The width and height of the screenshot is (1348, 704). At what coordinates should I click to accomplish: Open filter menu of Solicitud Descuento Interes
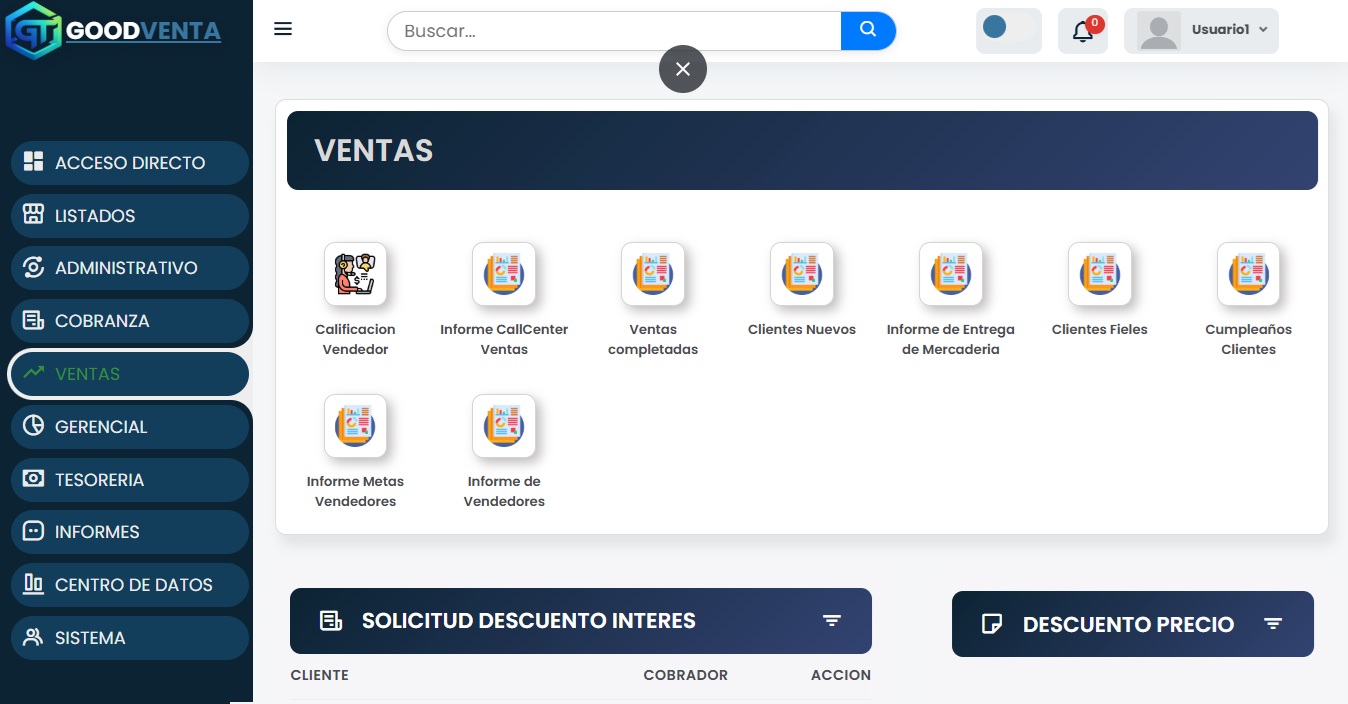click(x=832, y=621)
